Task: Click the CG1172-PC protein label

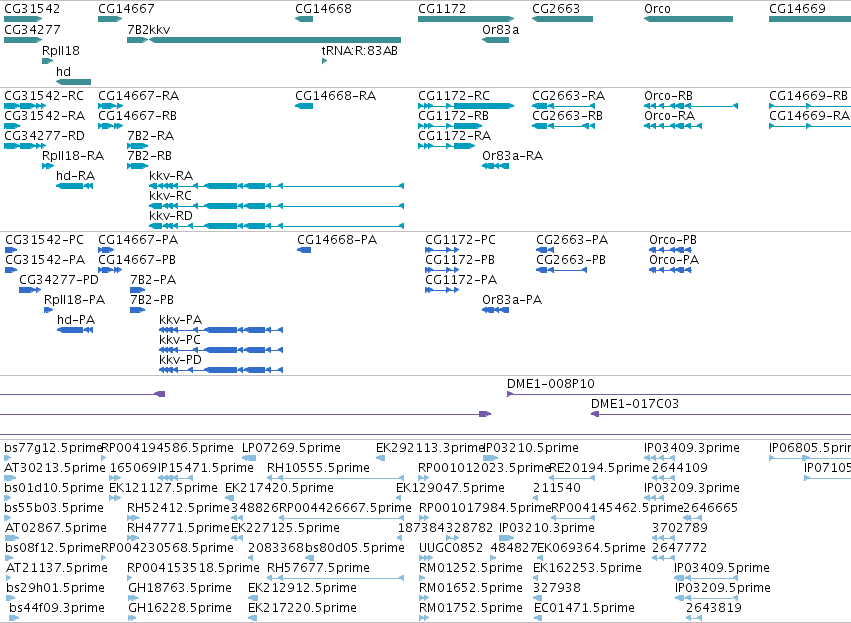Action: [x=460, y=240]
